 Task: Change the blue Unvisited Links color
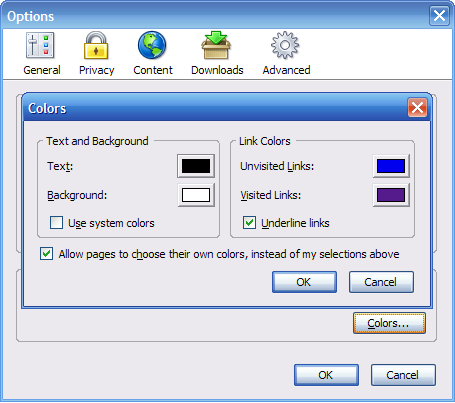pos(391,166)
